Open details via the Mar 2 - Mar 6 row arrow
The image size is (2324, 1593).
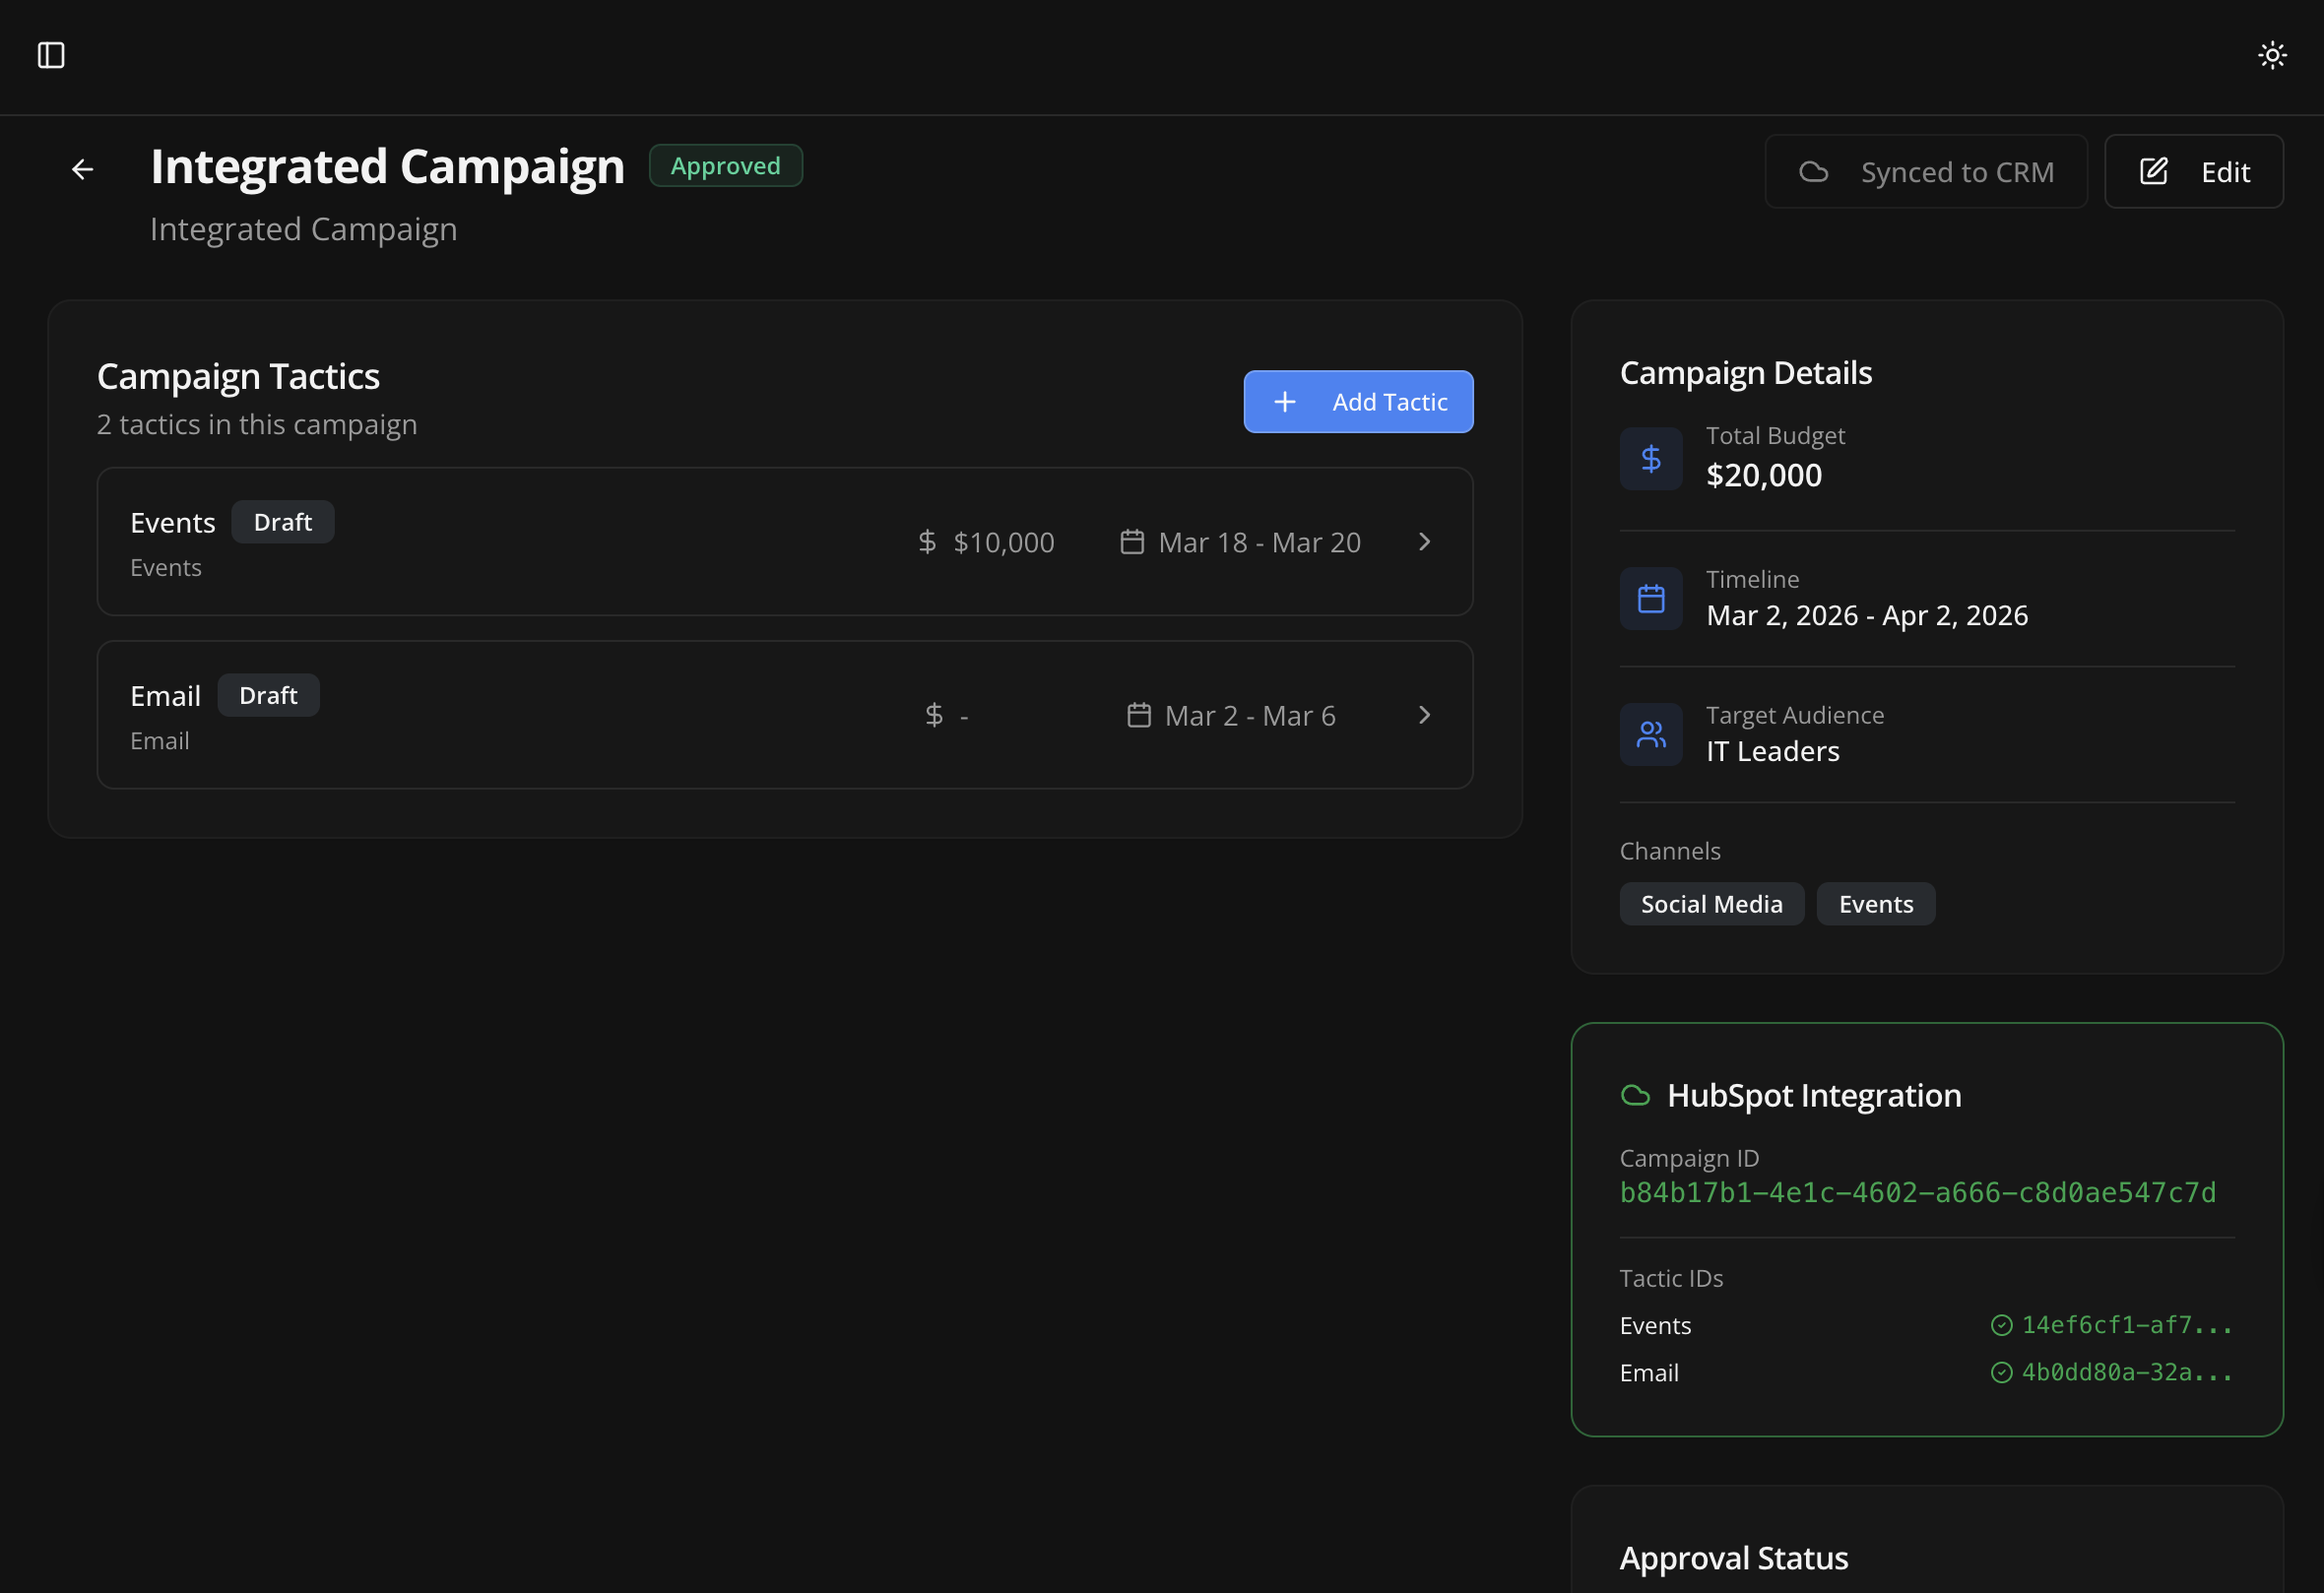click(1424, 715)
